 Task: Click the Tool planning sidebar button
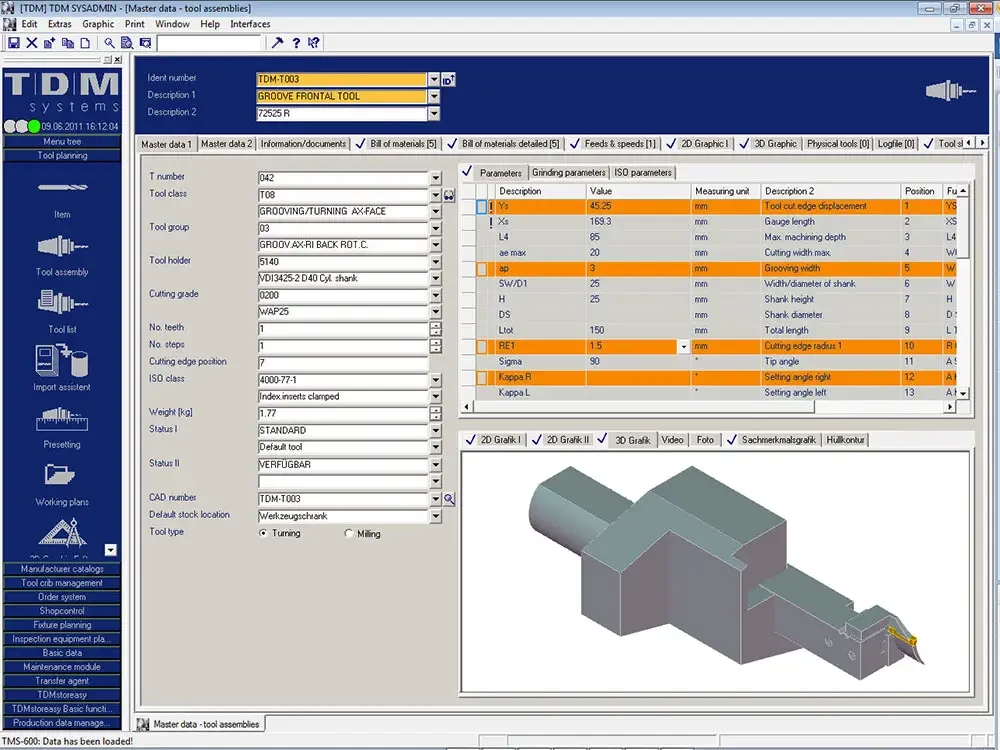coord(62,156)
